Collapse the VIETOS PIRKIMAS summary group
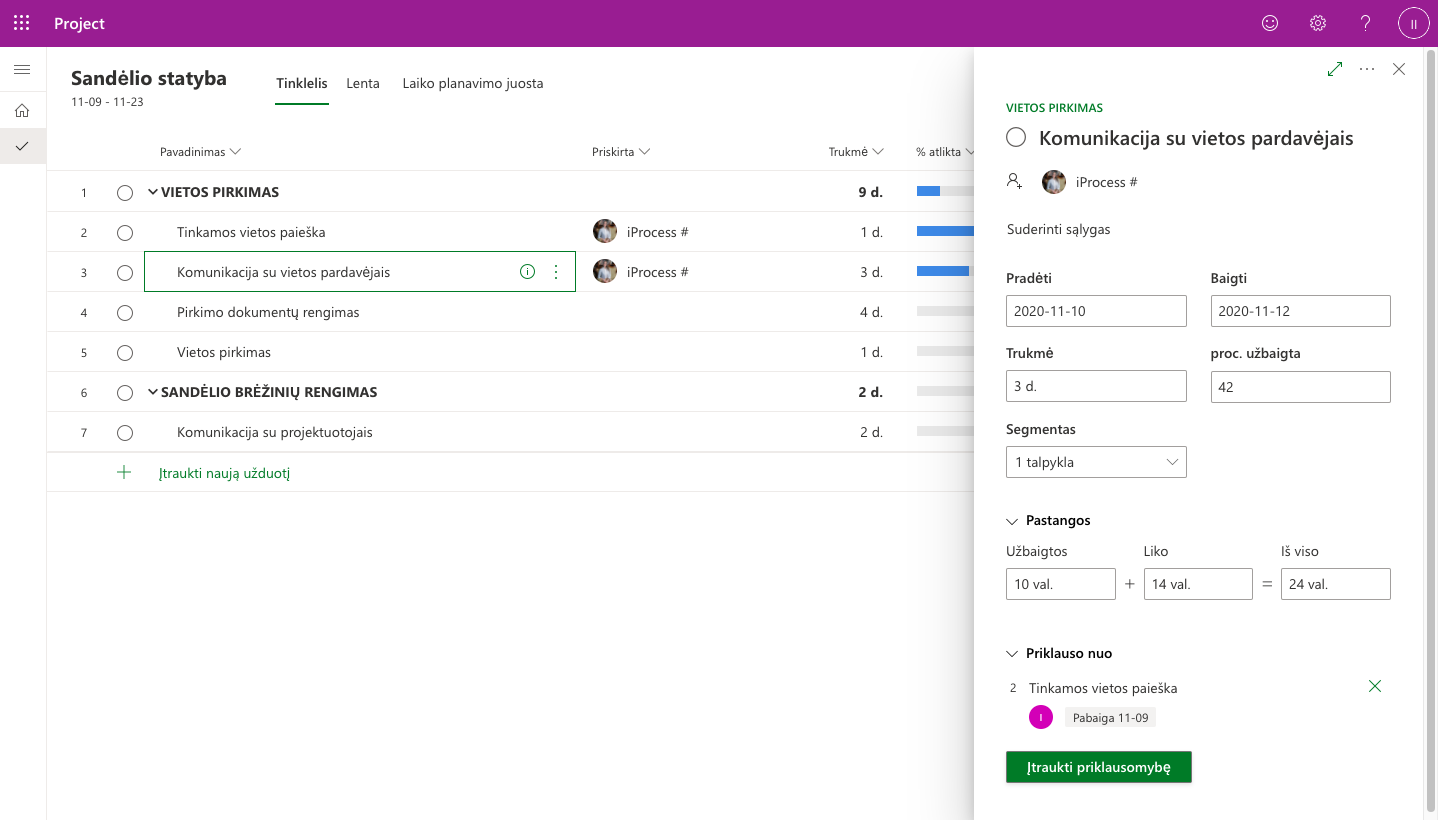Image resolution: width=1438 pixels, height=820 pixels. point(153,192)
